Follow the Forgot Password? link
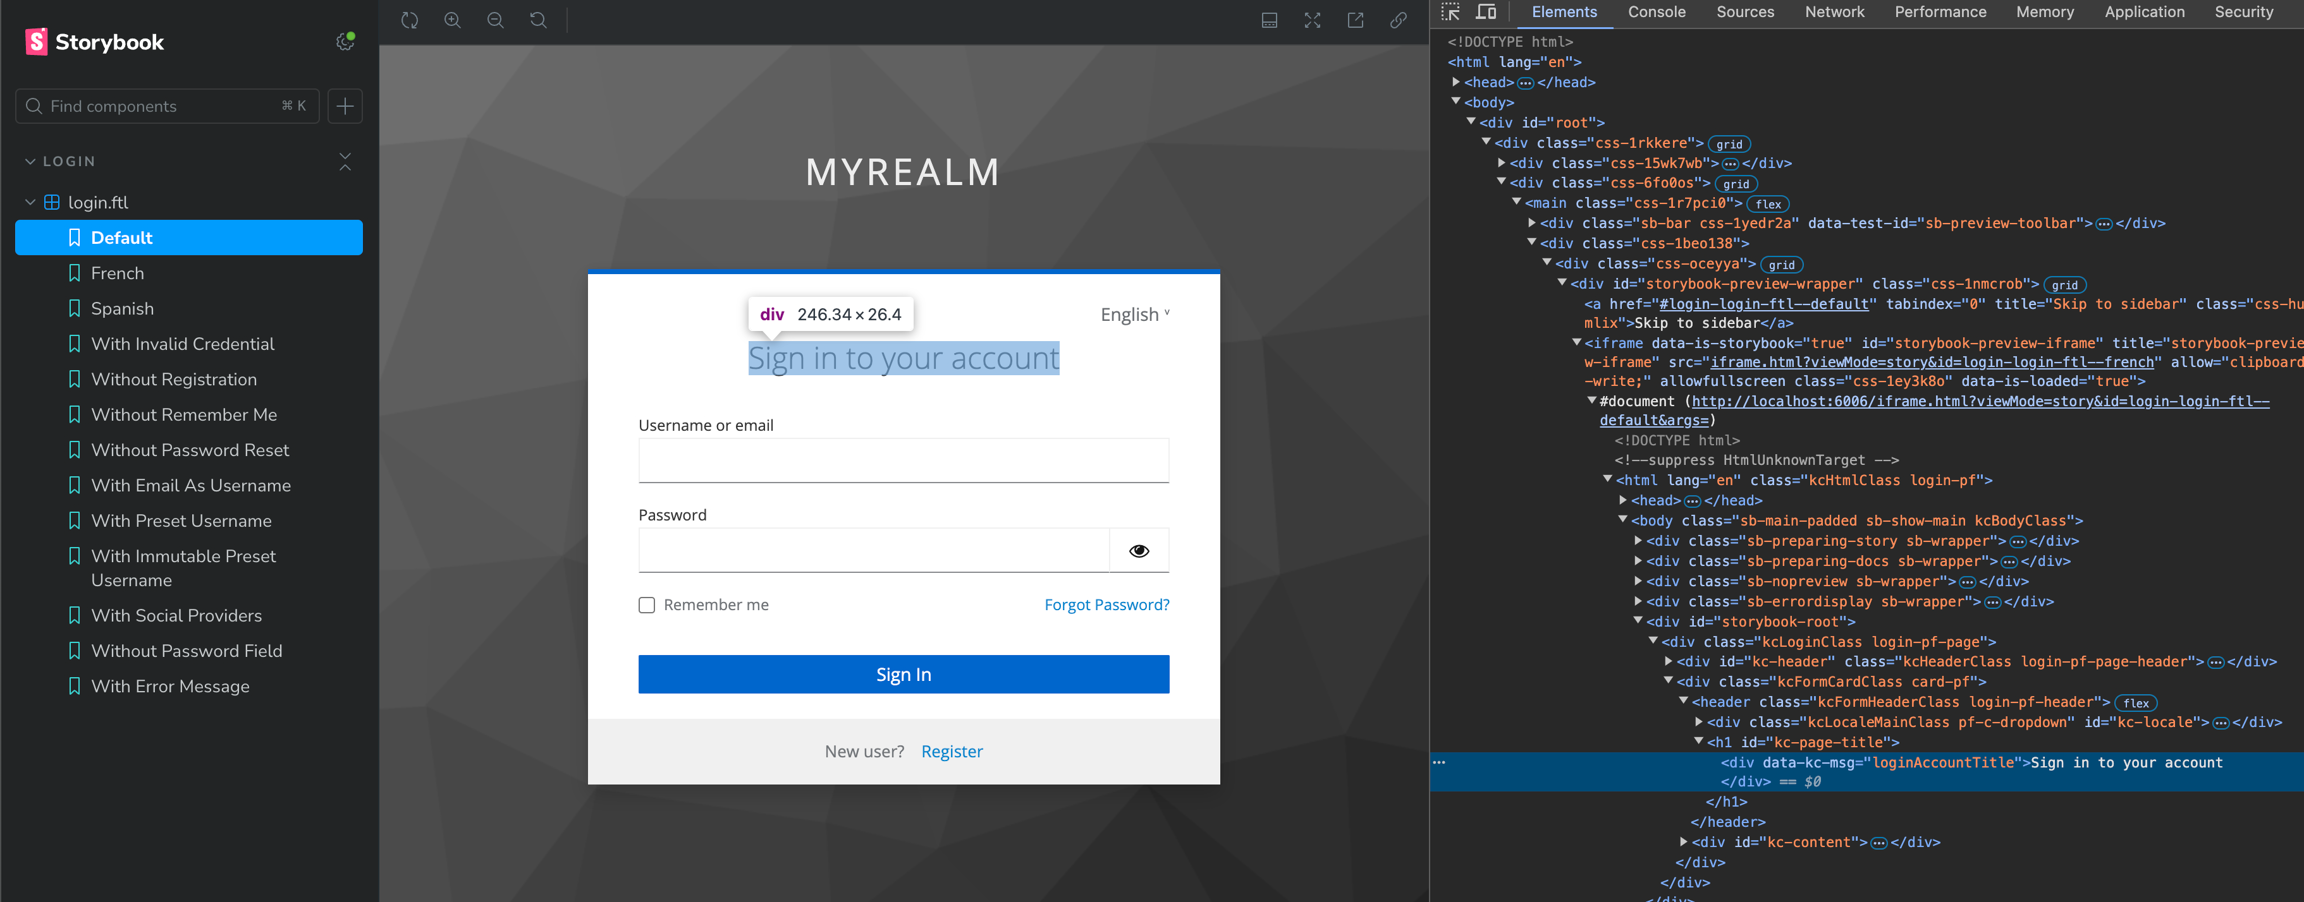 (1106, 605)
